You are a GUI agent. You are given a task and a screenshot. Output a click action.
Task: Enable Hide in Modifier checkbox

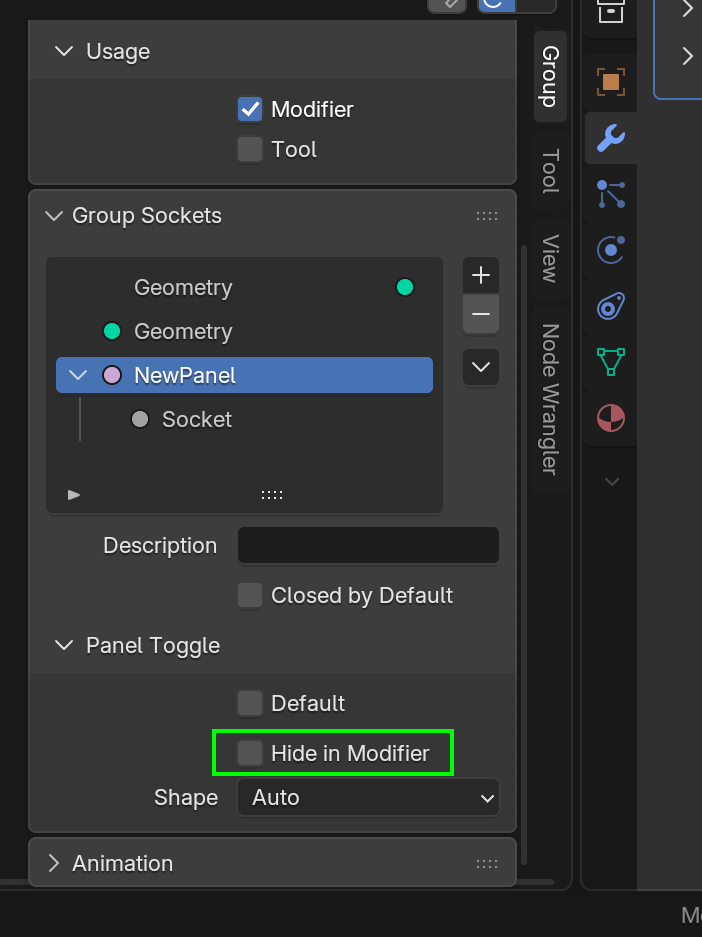[x=250, y=753]
